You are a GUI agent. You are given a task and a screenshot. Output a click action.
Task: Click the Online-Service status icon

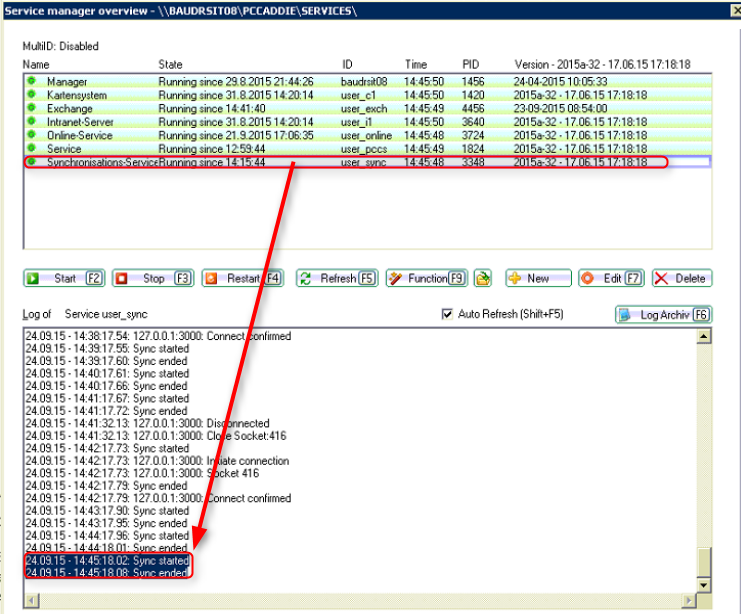31,135
